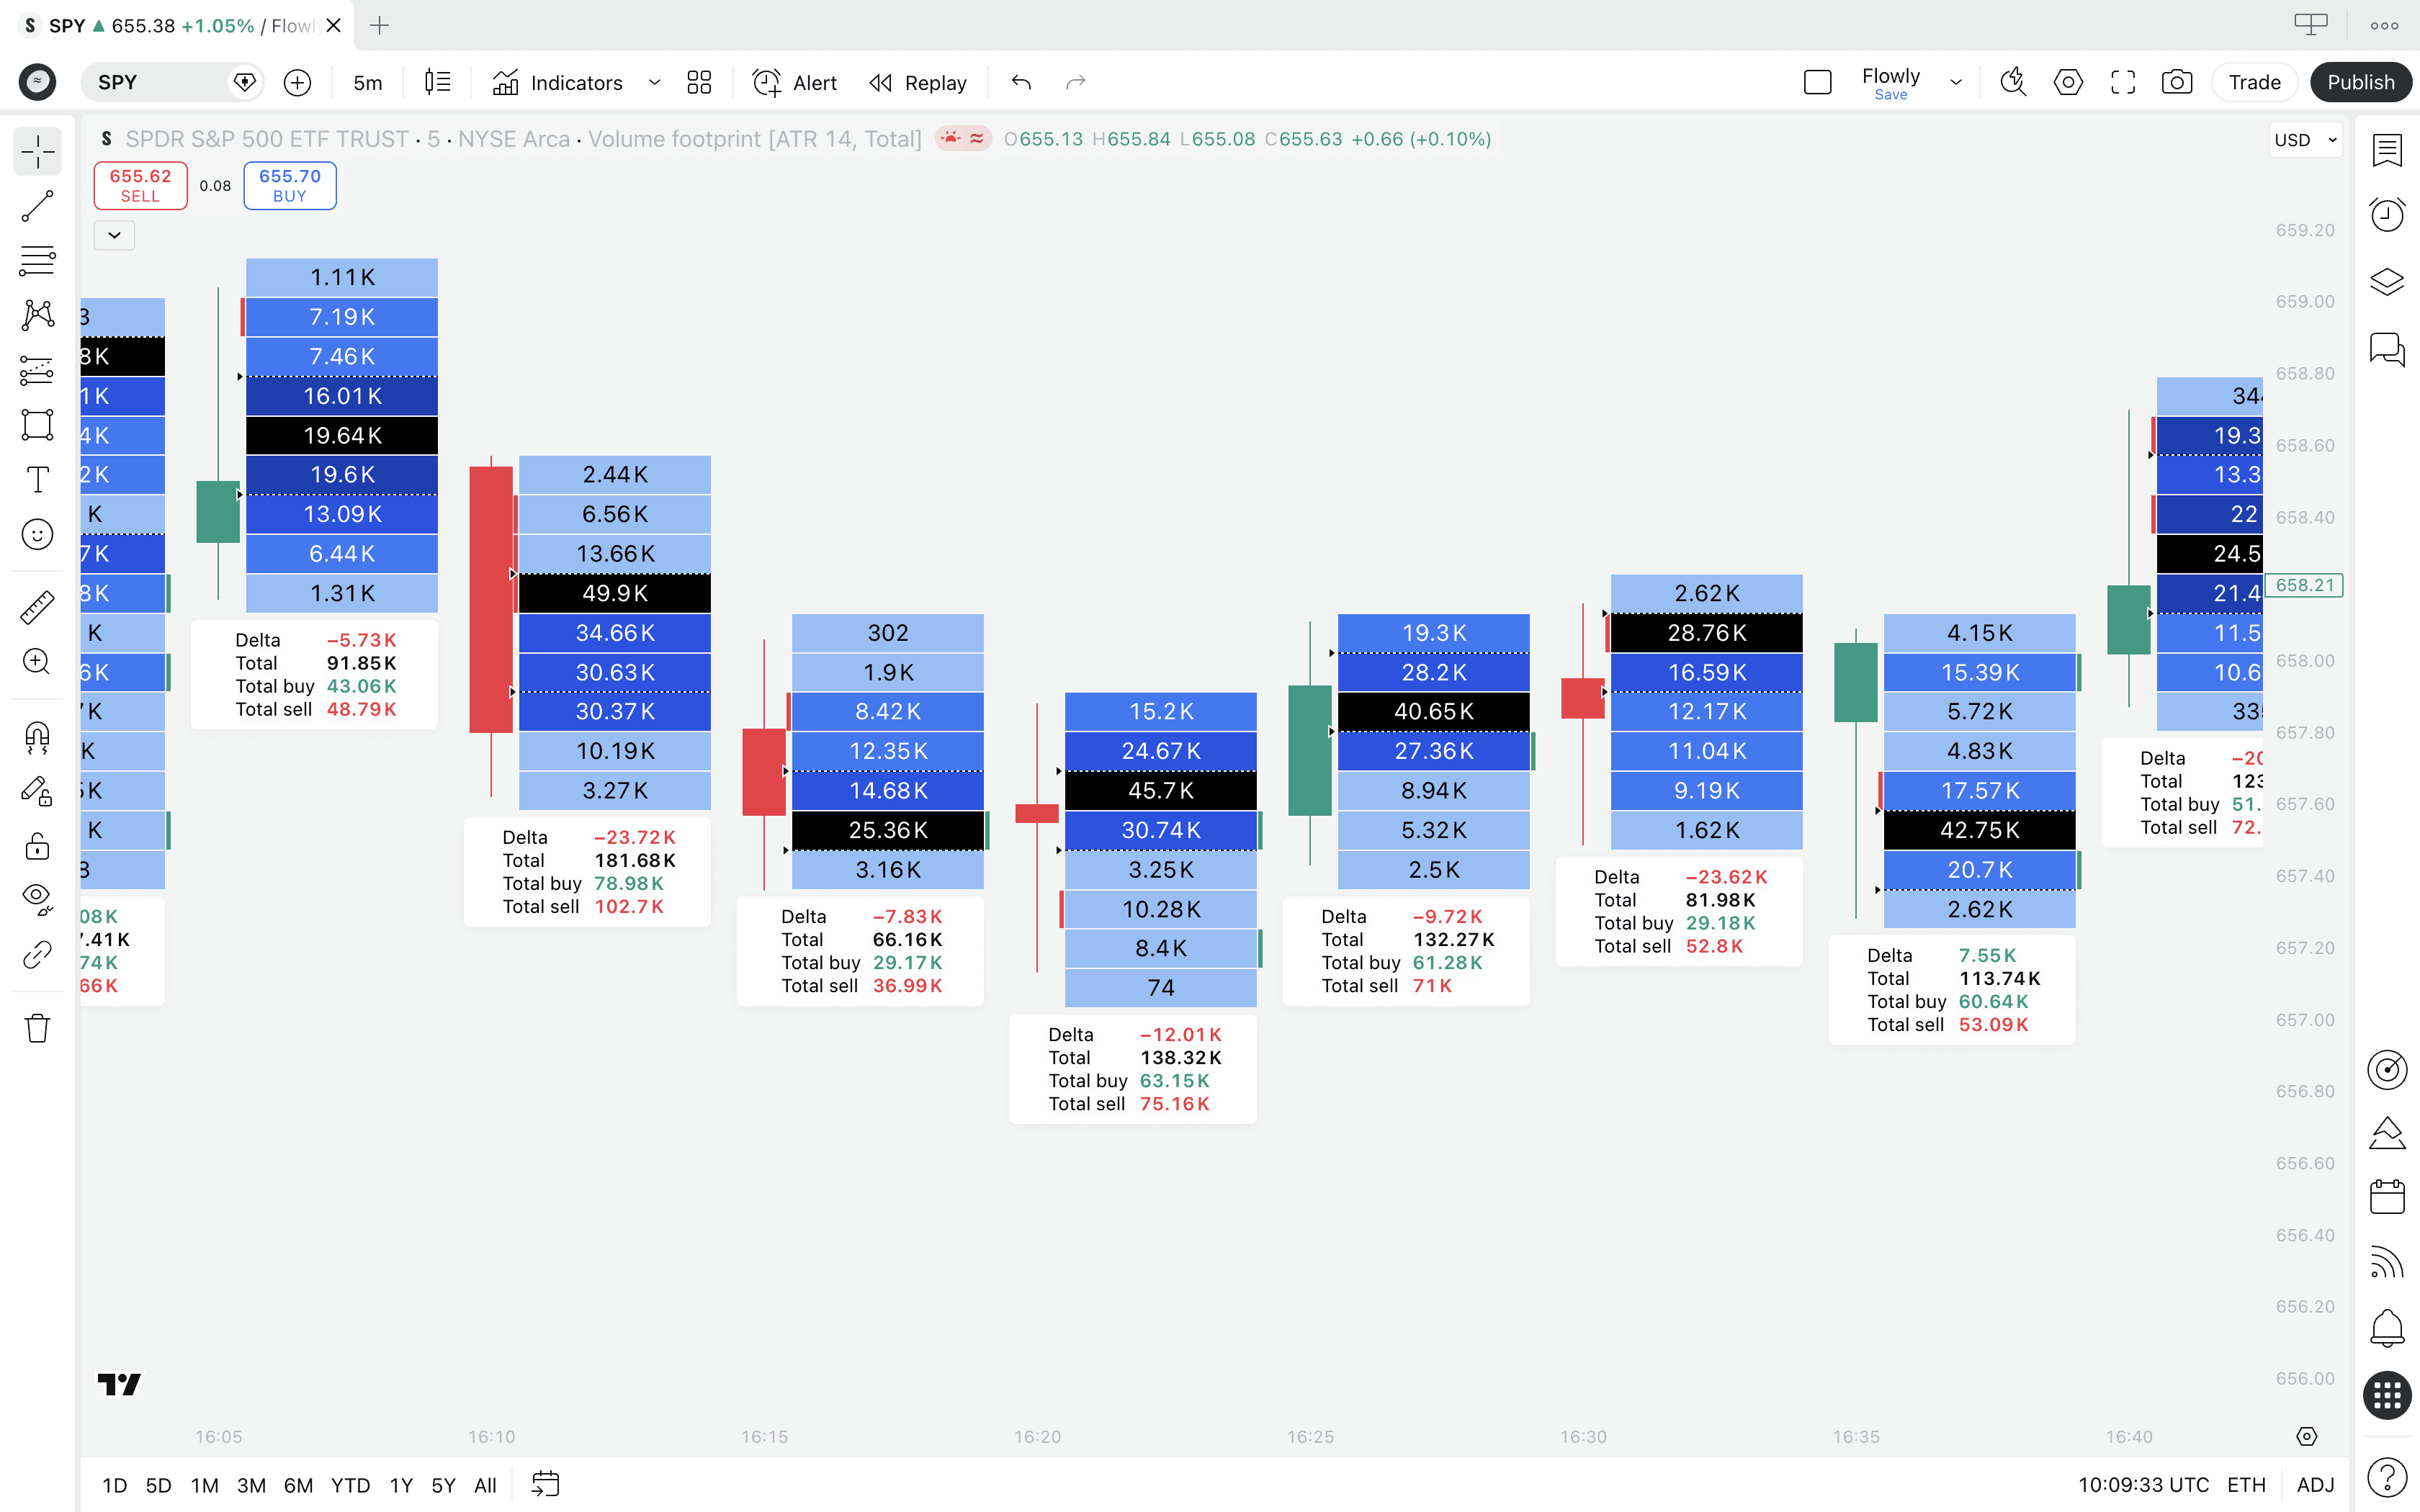
Task: Activate the zoom in tool
Action: tap(37, 661)
